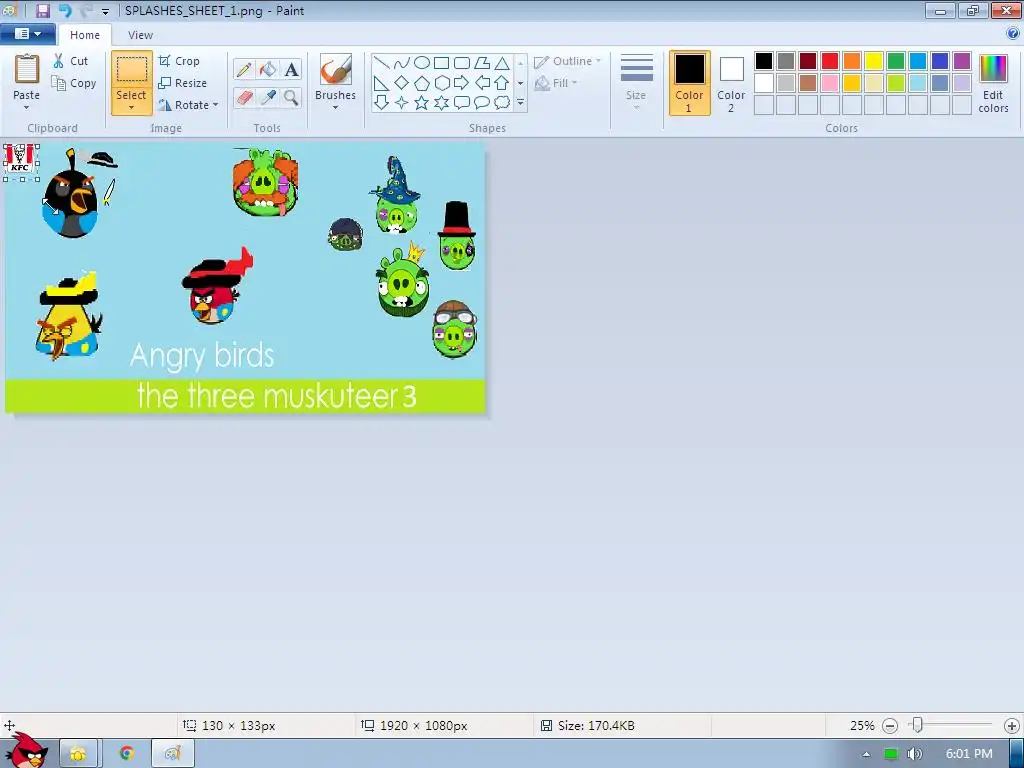
Task: Choose the Cloud callout shape
Action: coord(502,103)
